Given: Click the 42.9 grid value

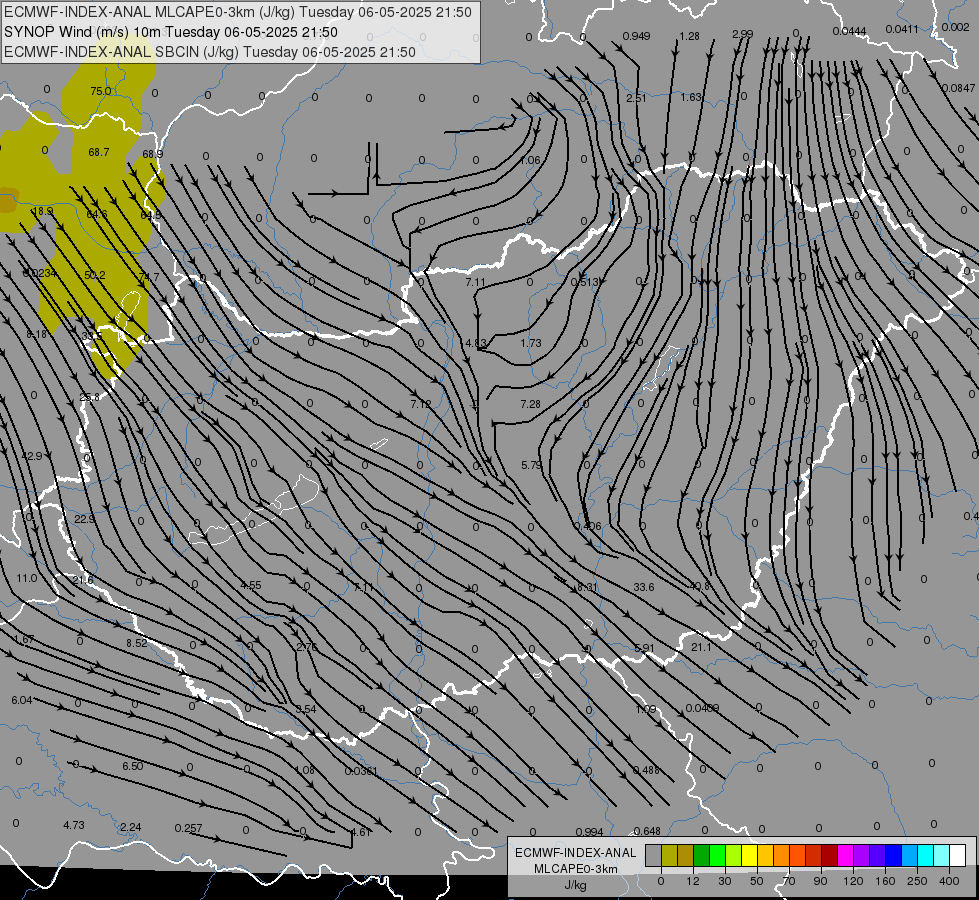Looking at the screenshot, I should [x=32, y=456].
